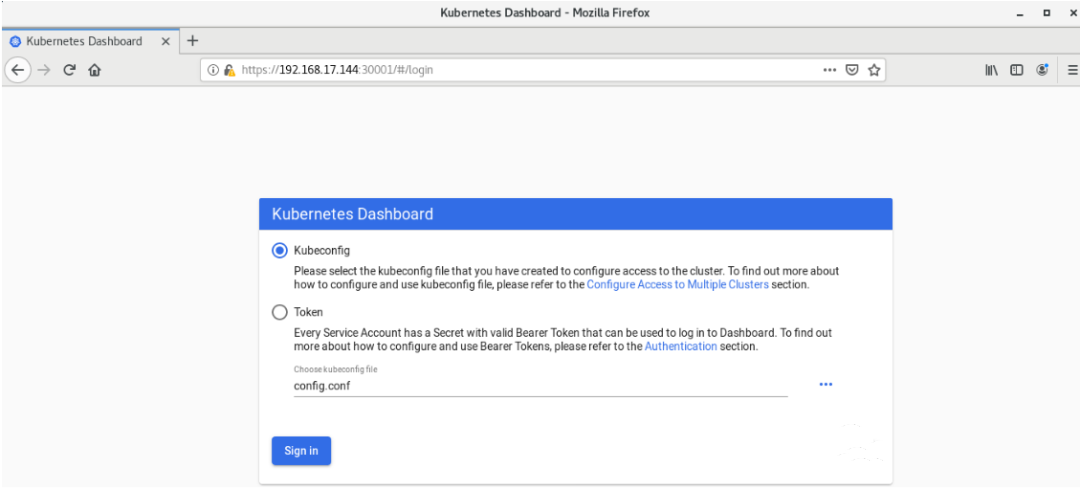Browse for kubeconfig file via blue dots
Viewport: 1080px width, 491px height.
826,384
